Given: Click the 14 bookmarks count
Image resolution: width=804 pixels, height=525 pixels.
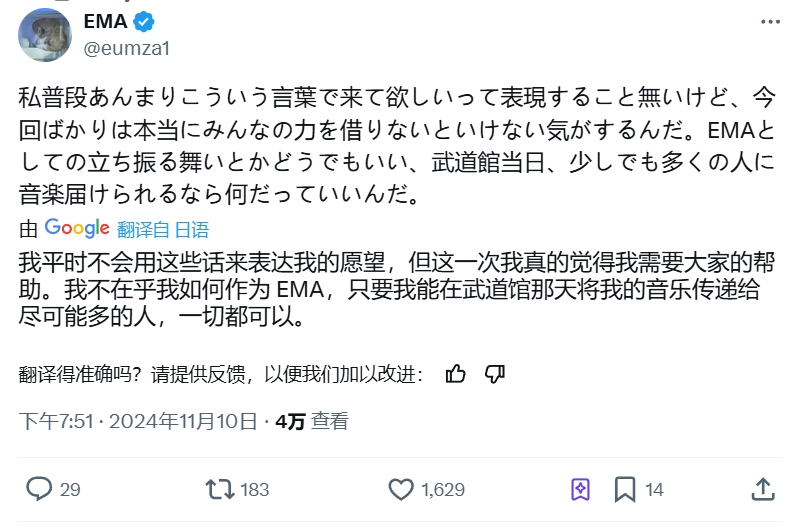Looking at the screenshot, I should 655,490.
